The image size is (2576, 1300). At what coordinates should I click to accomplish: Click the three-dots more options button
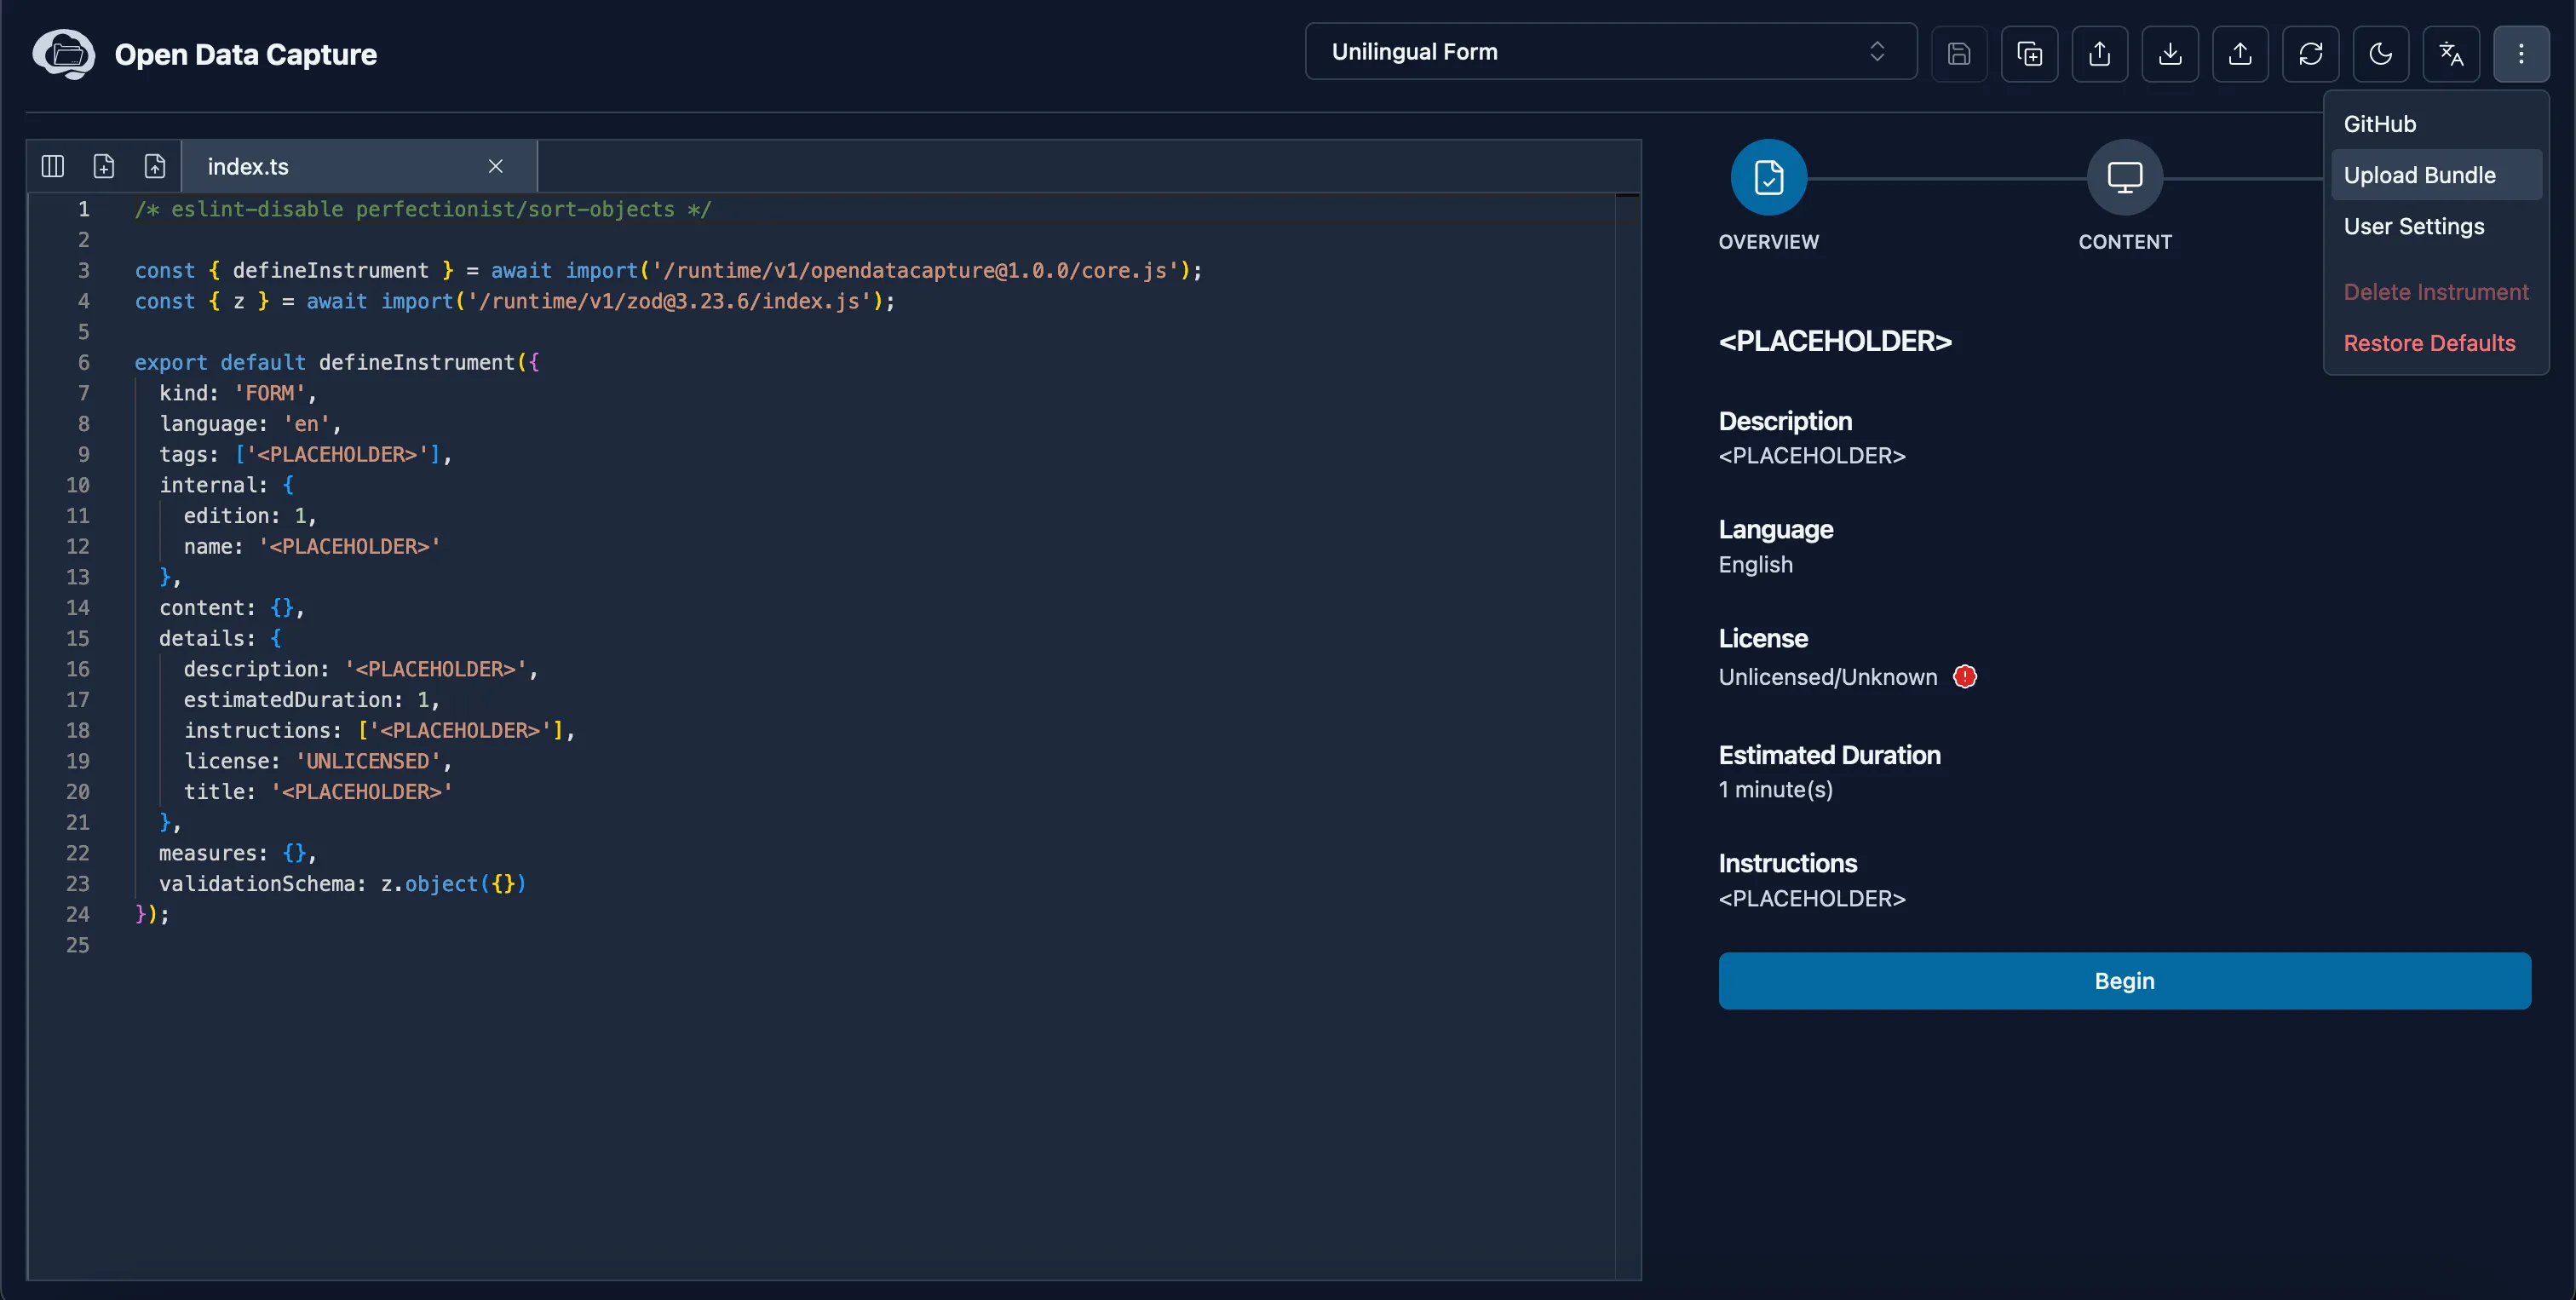click(x=2521, y=53)
